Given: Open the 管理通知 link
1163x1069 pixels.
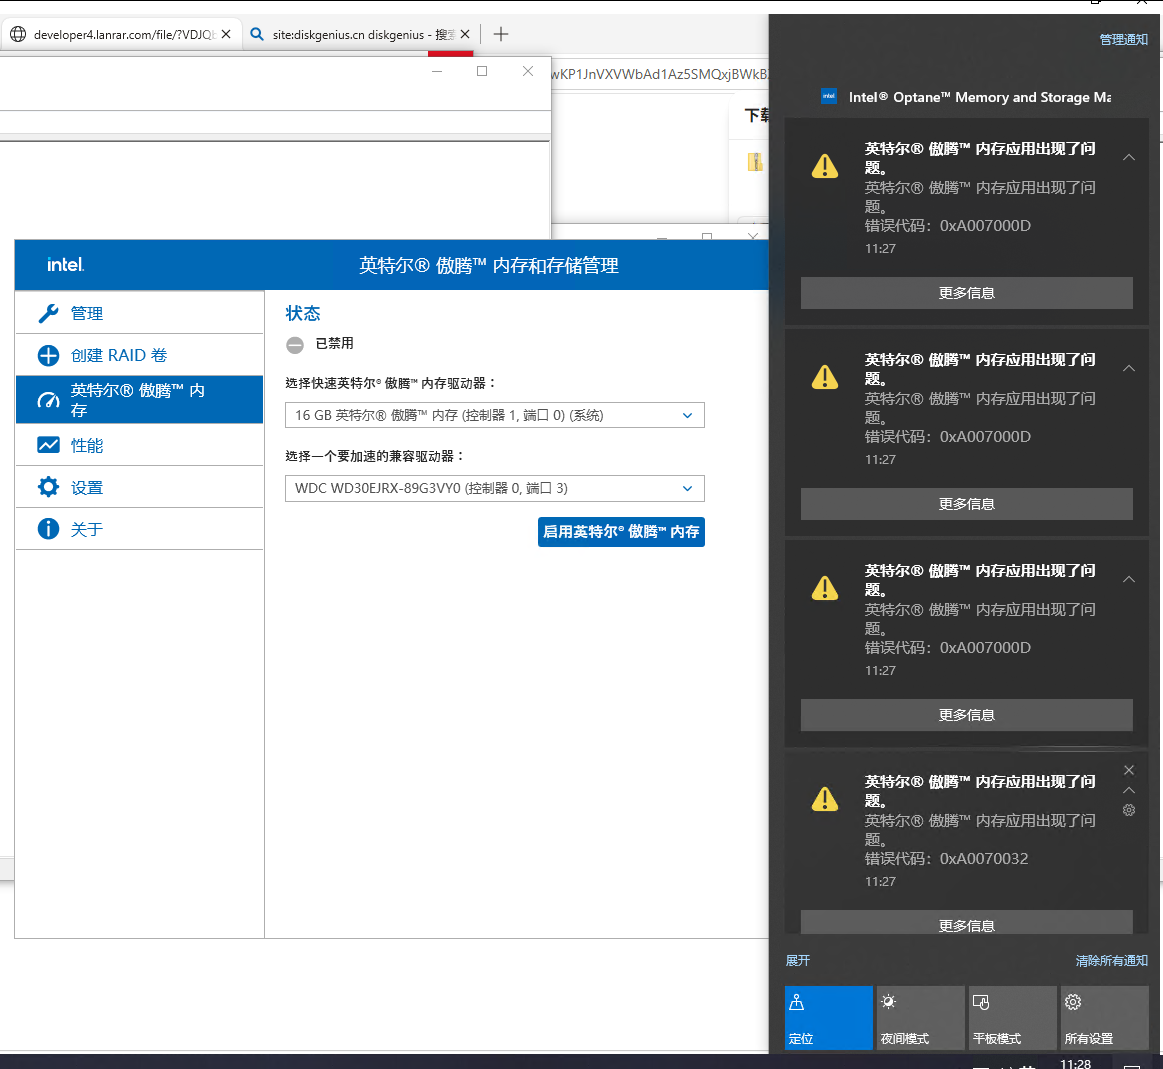Looking at the screenshot, I should coord(1123,39).
